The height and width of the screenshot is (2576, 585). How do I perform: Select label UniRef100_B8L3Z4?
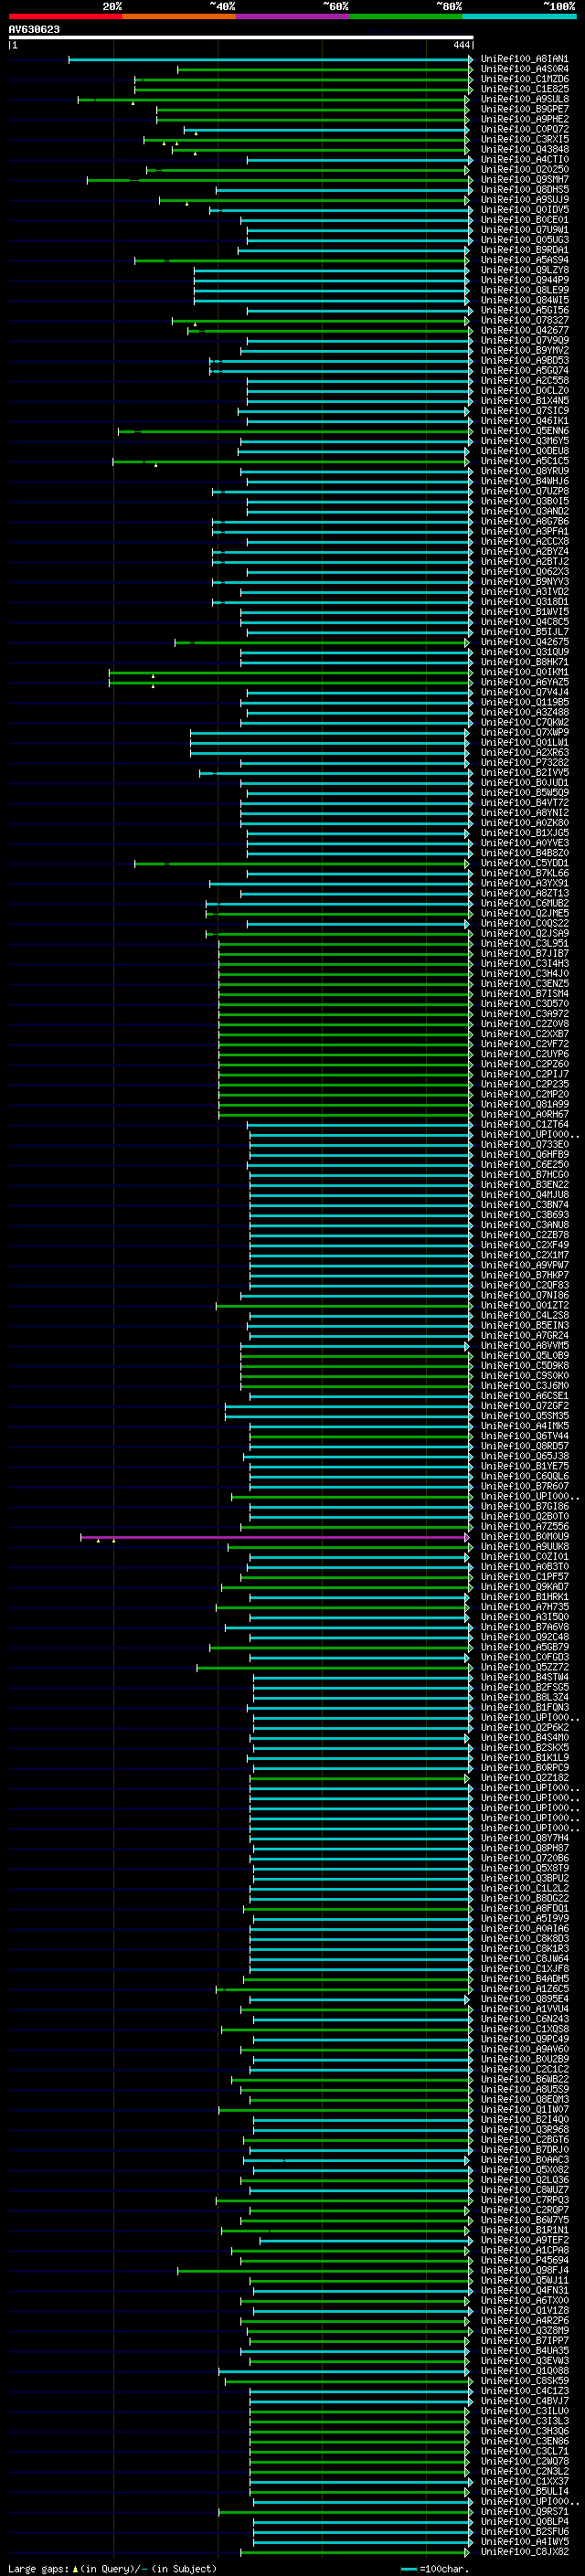524,1697
